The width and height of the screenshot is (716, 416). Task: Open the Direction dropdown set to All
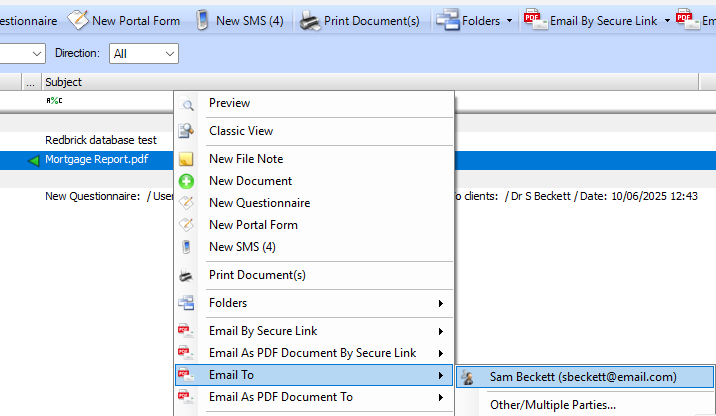click(144, 53)
